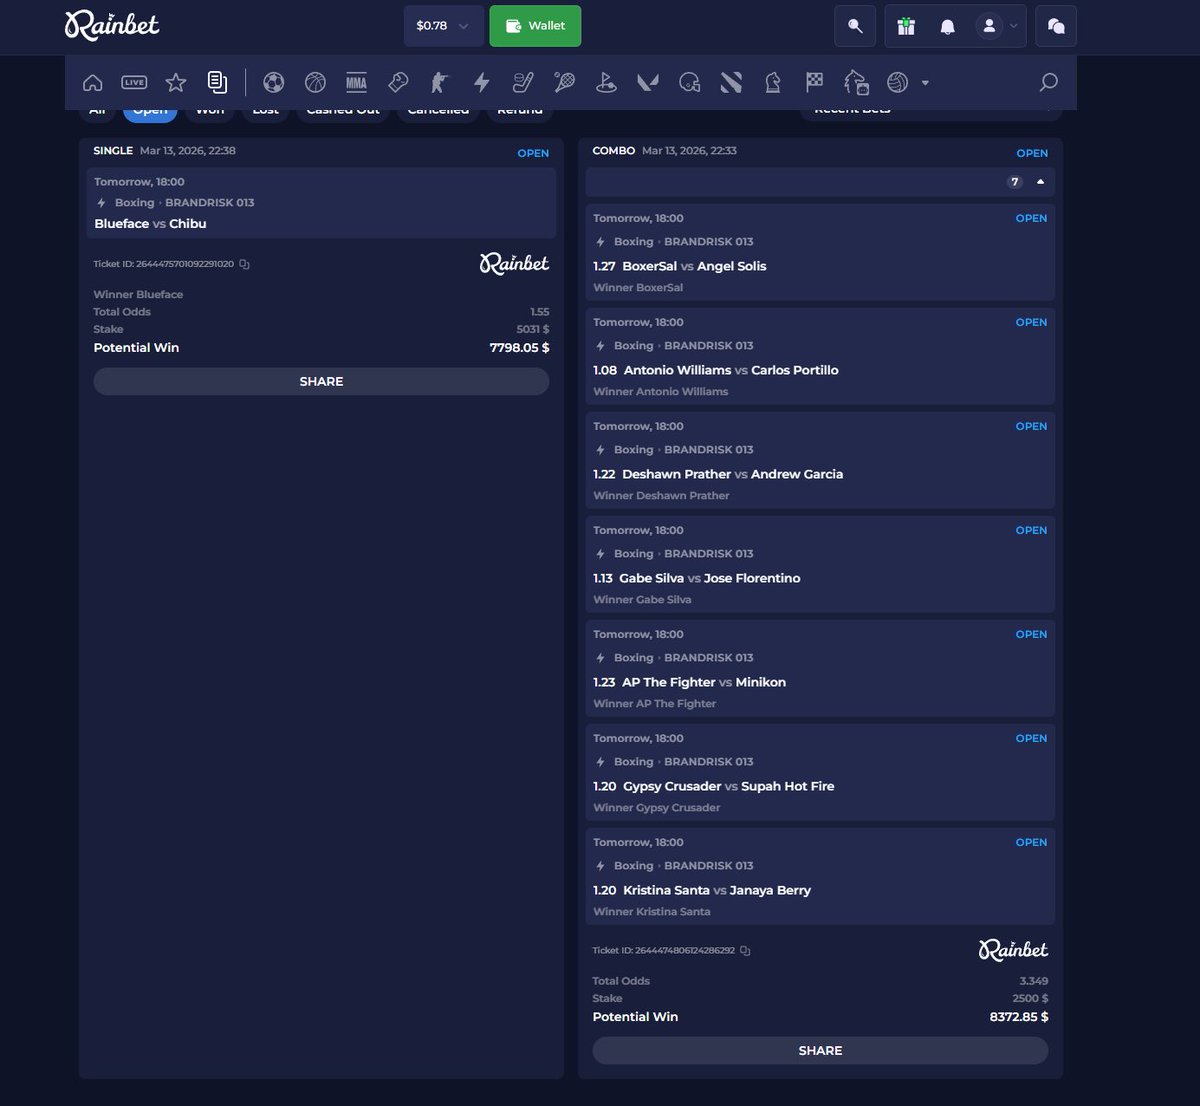Select the golf sport icon
The width and height of the screenshot is (1200, 1106).
(x=606, y=83)
